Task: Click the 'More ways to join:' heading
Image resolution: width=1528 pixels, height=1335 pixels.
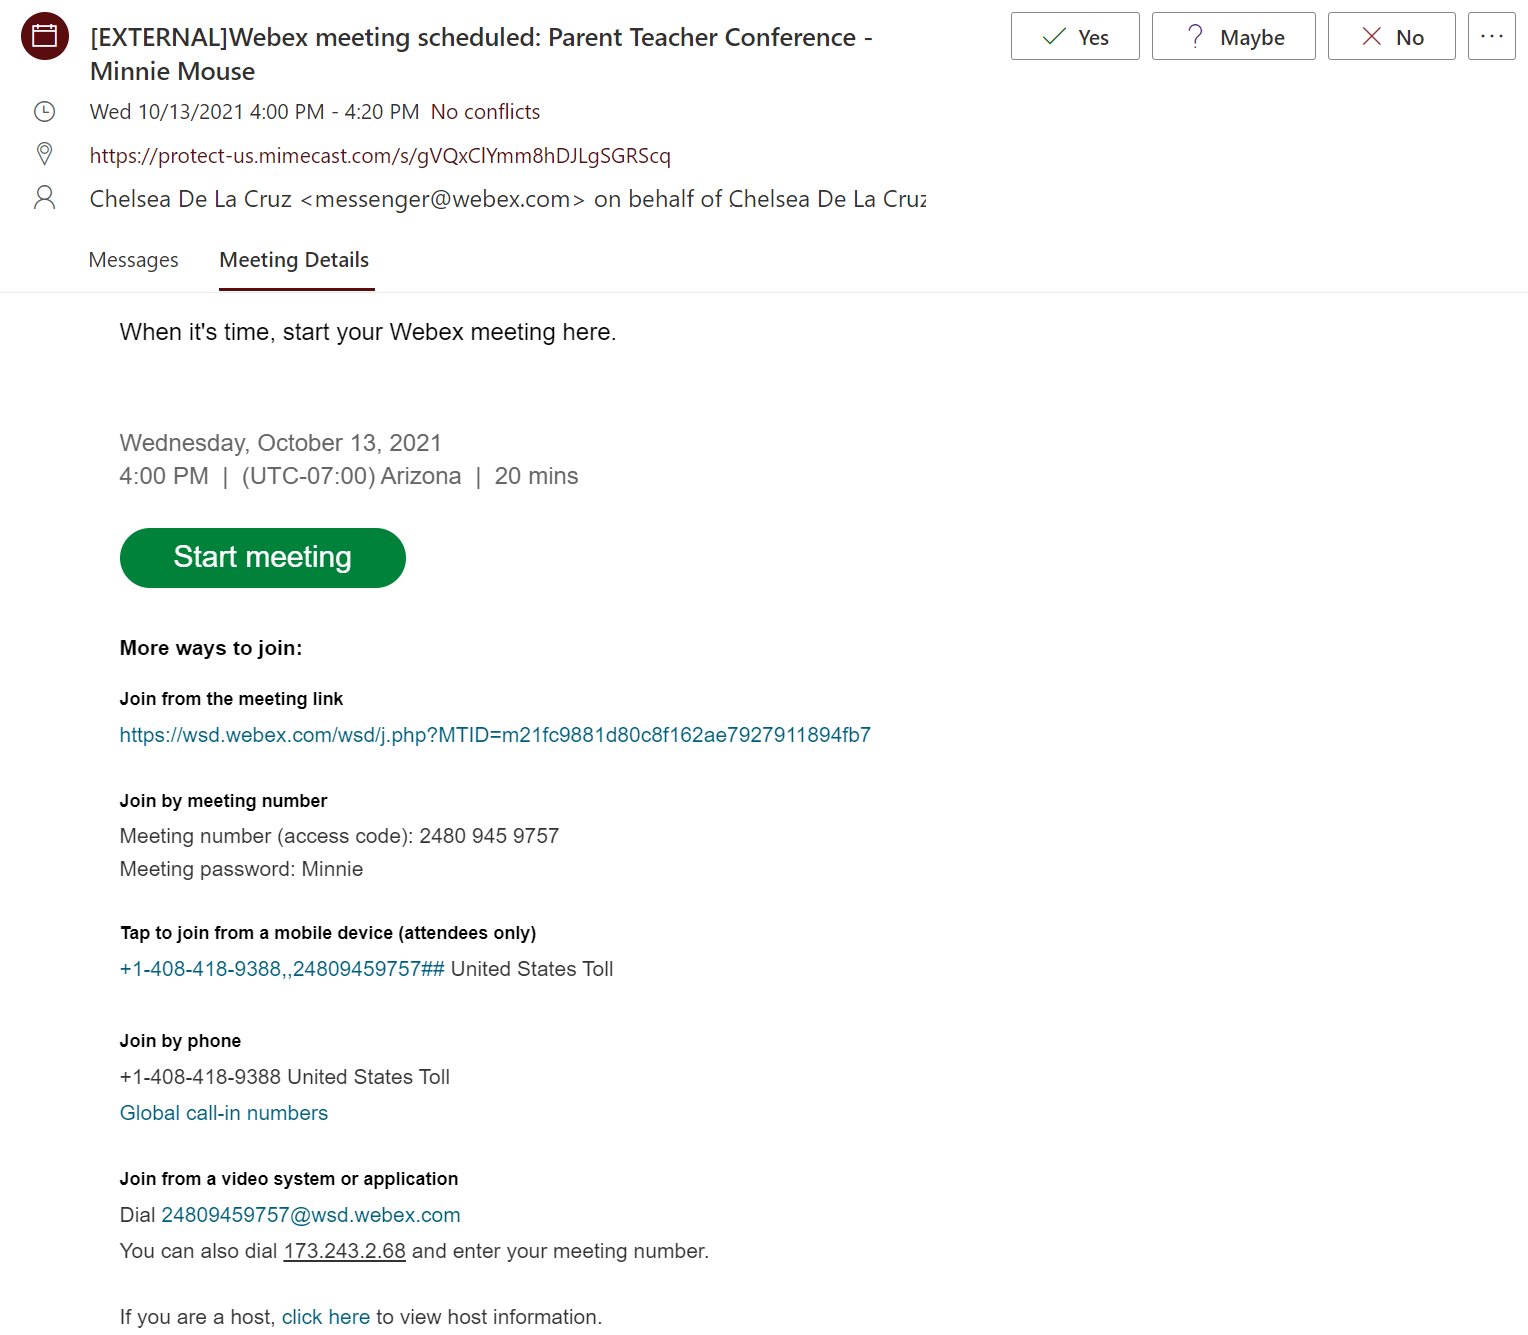Action: click(x=211, y=648)
